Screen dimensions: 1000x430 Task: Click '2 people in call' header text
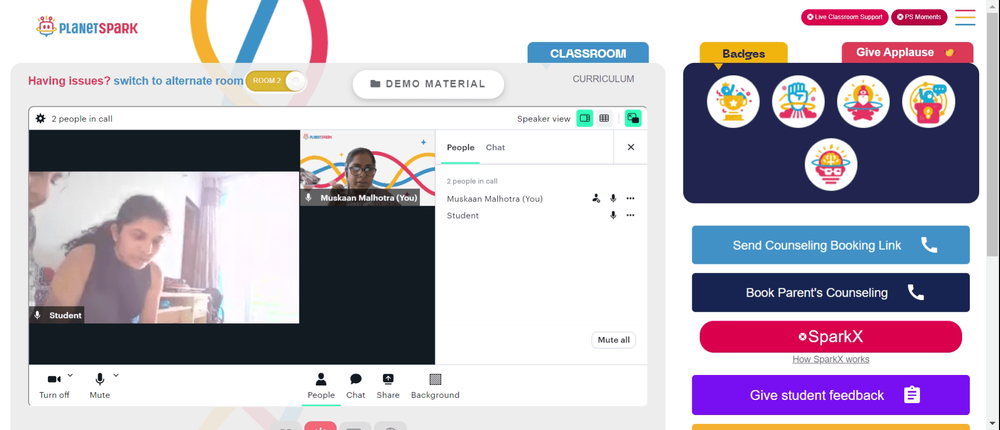(82, 119)
